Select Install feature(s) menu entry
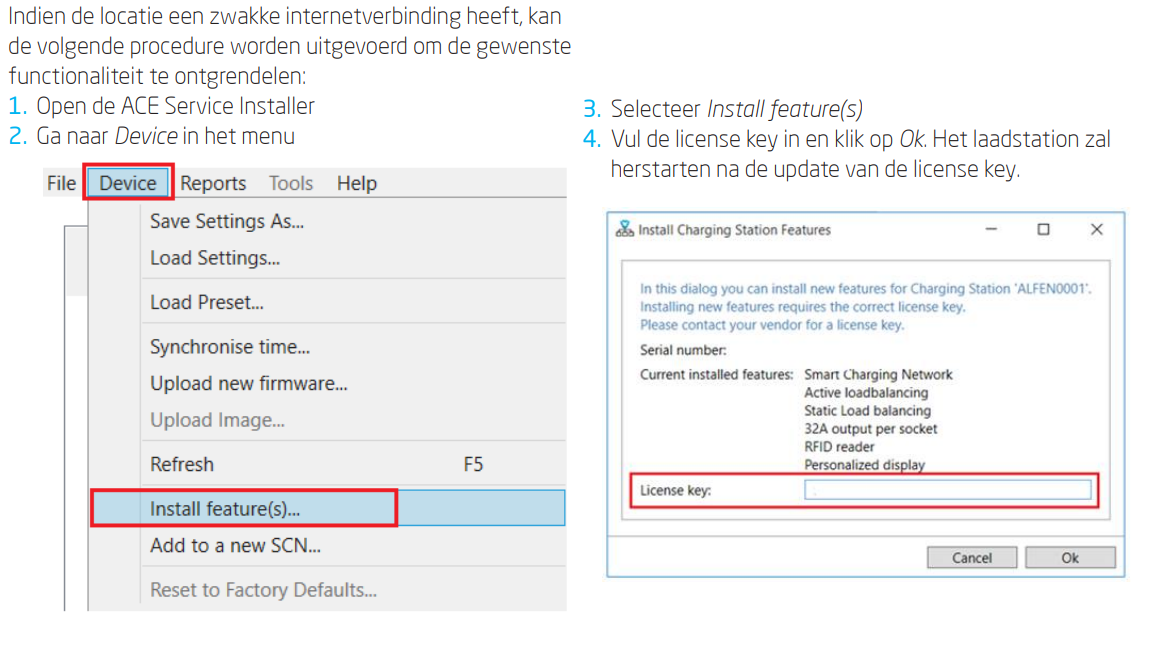The width and height of the screenshot is (1169, 662). click(x=225, y=509)
